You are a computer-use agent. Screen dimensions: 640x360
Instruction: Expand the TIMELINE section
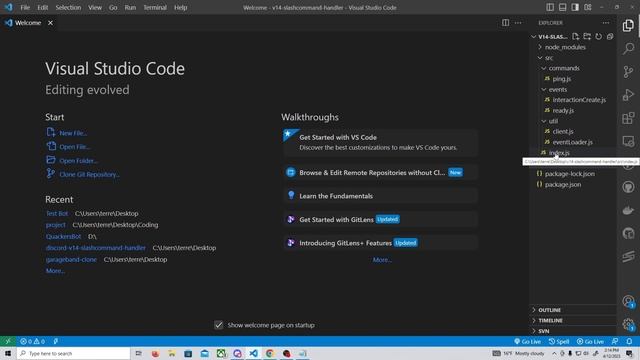pos(573,320)
